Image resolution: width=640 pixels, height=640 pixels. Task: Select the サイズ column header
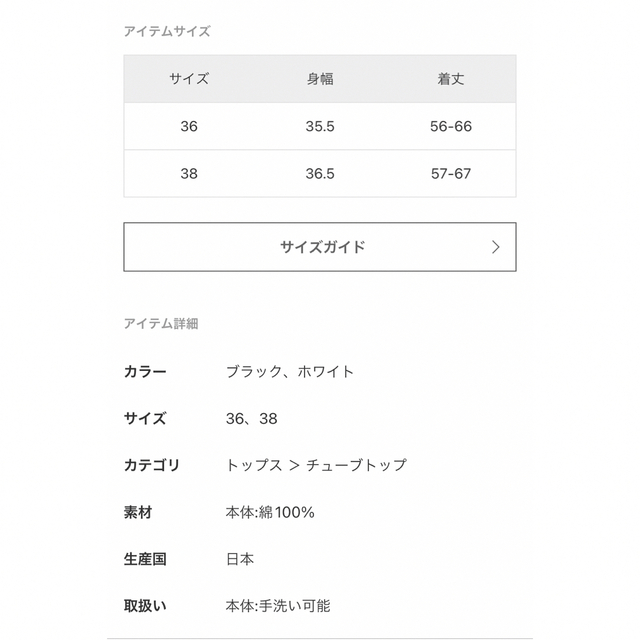[189, 79]
